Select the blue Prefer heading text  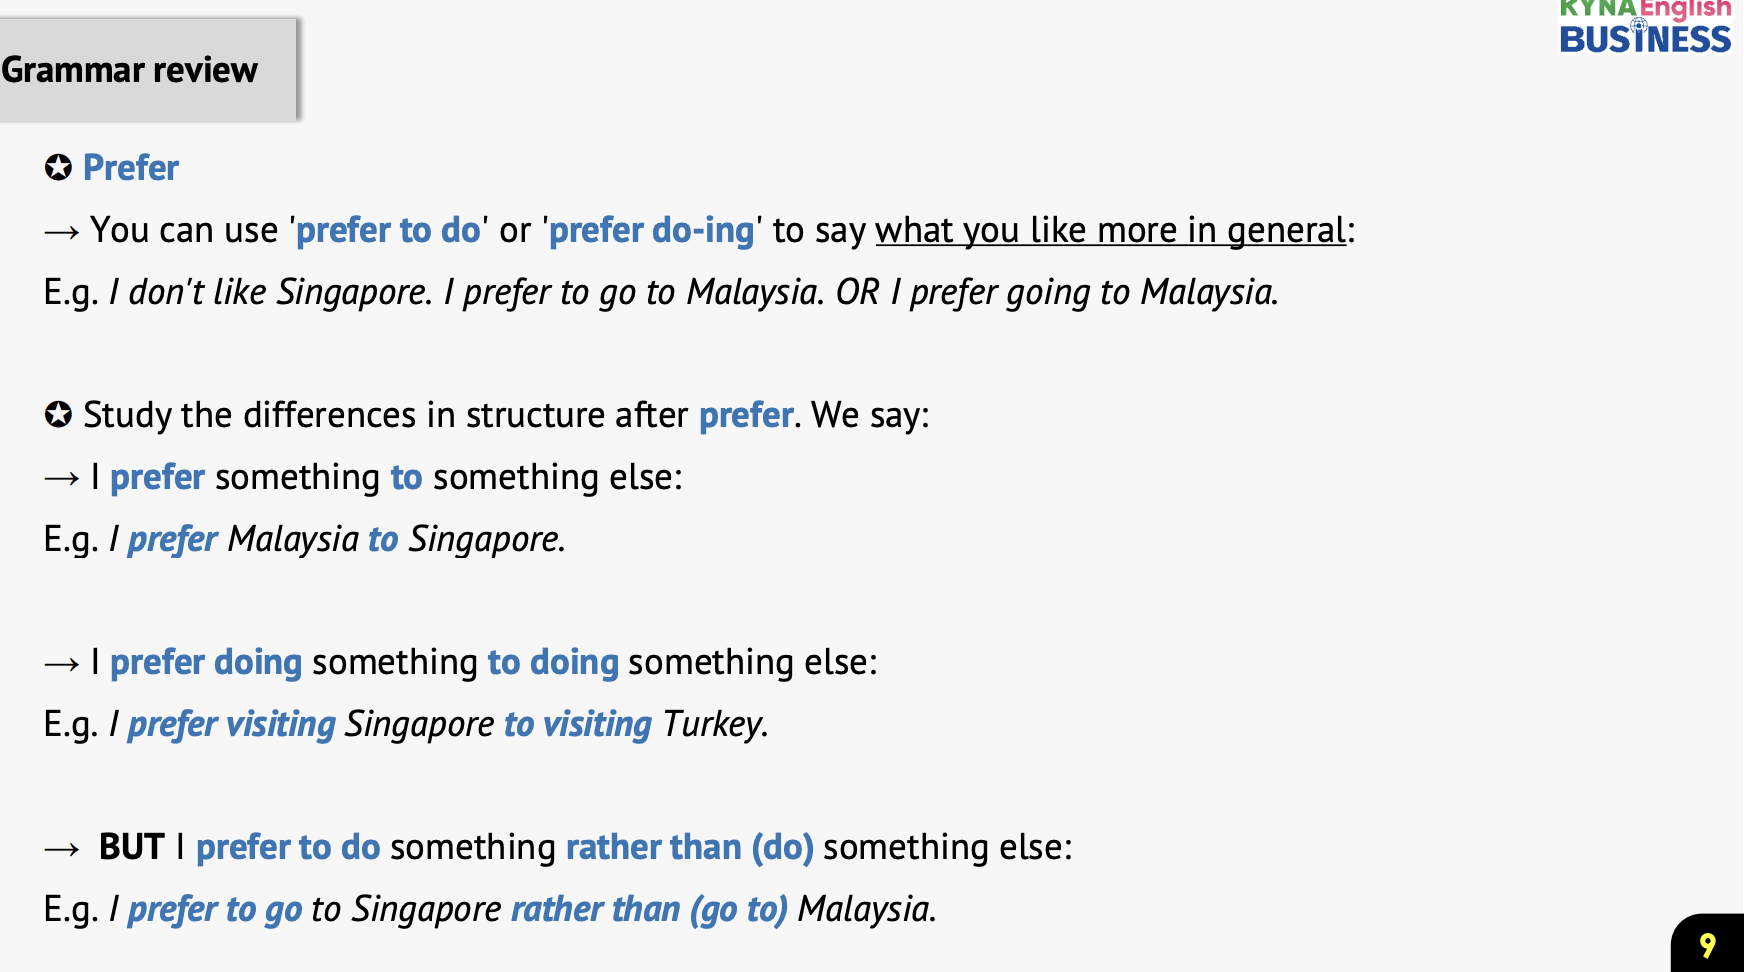pyautogui.click(x=131, y=168)
